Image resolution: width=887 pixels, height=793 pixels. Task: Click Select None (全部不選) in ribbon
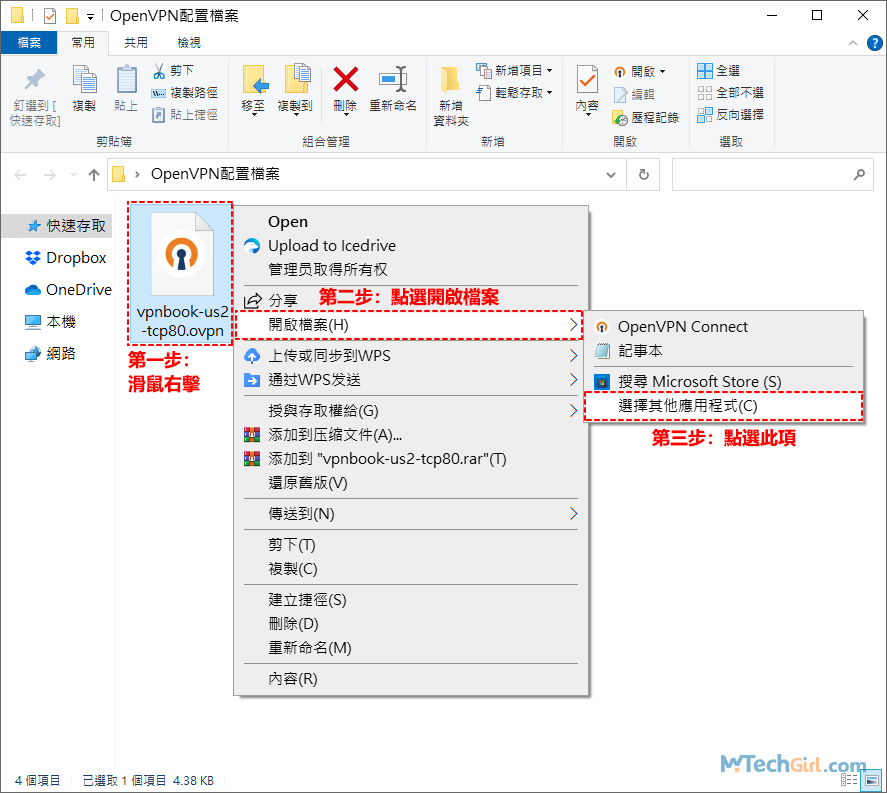click(x=705, y=93)
